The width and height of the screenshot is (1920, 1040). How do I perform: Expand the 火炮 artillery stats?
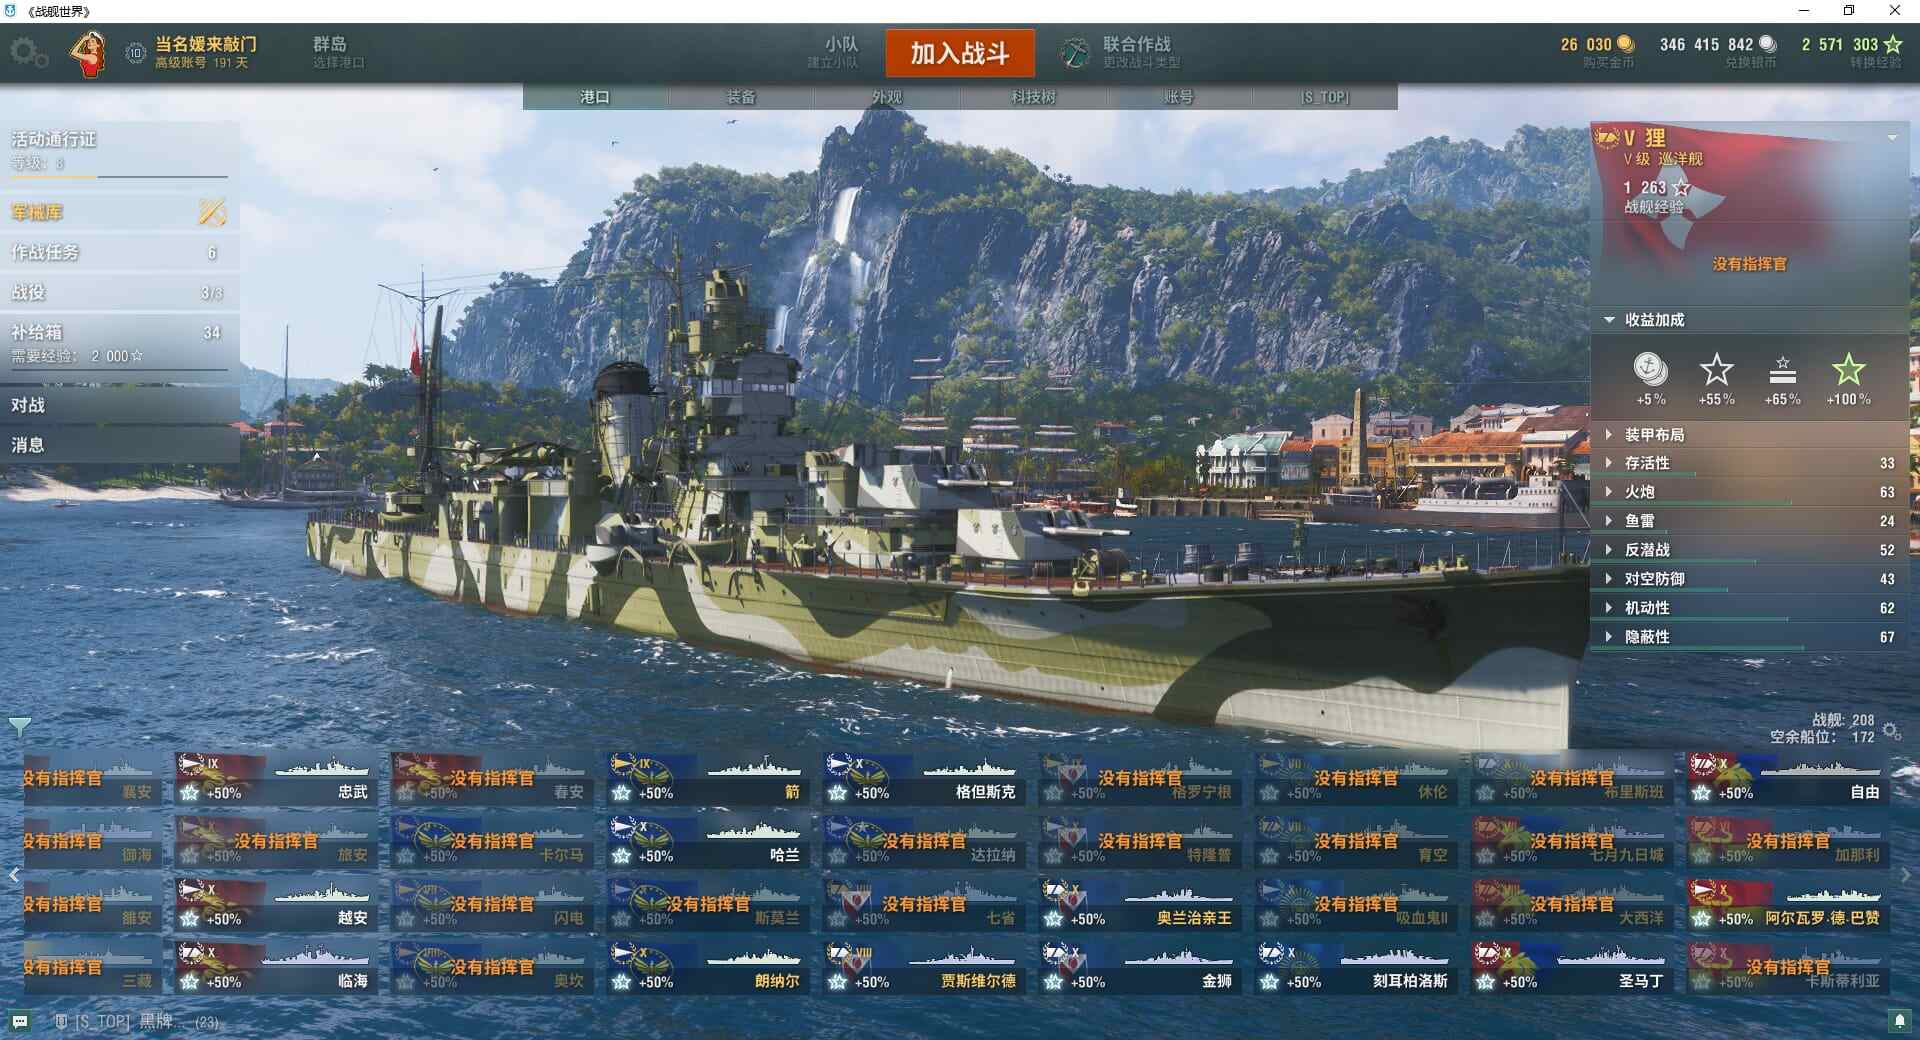pos(1749,492)
